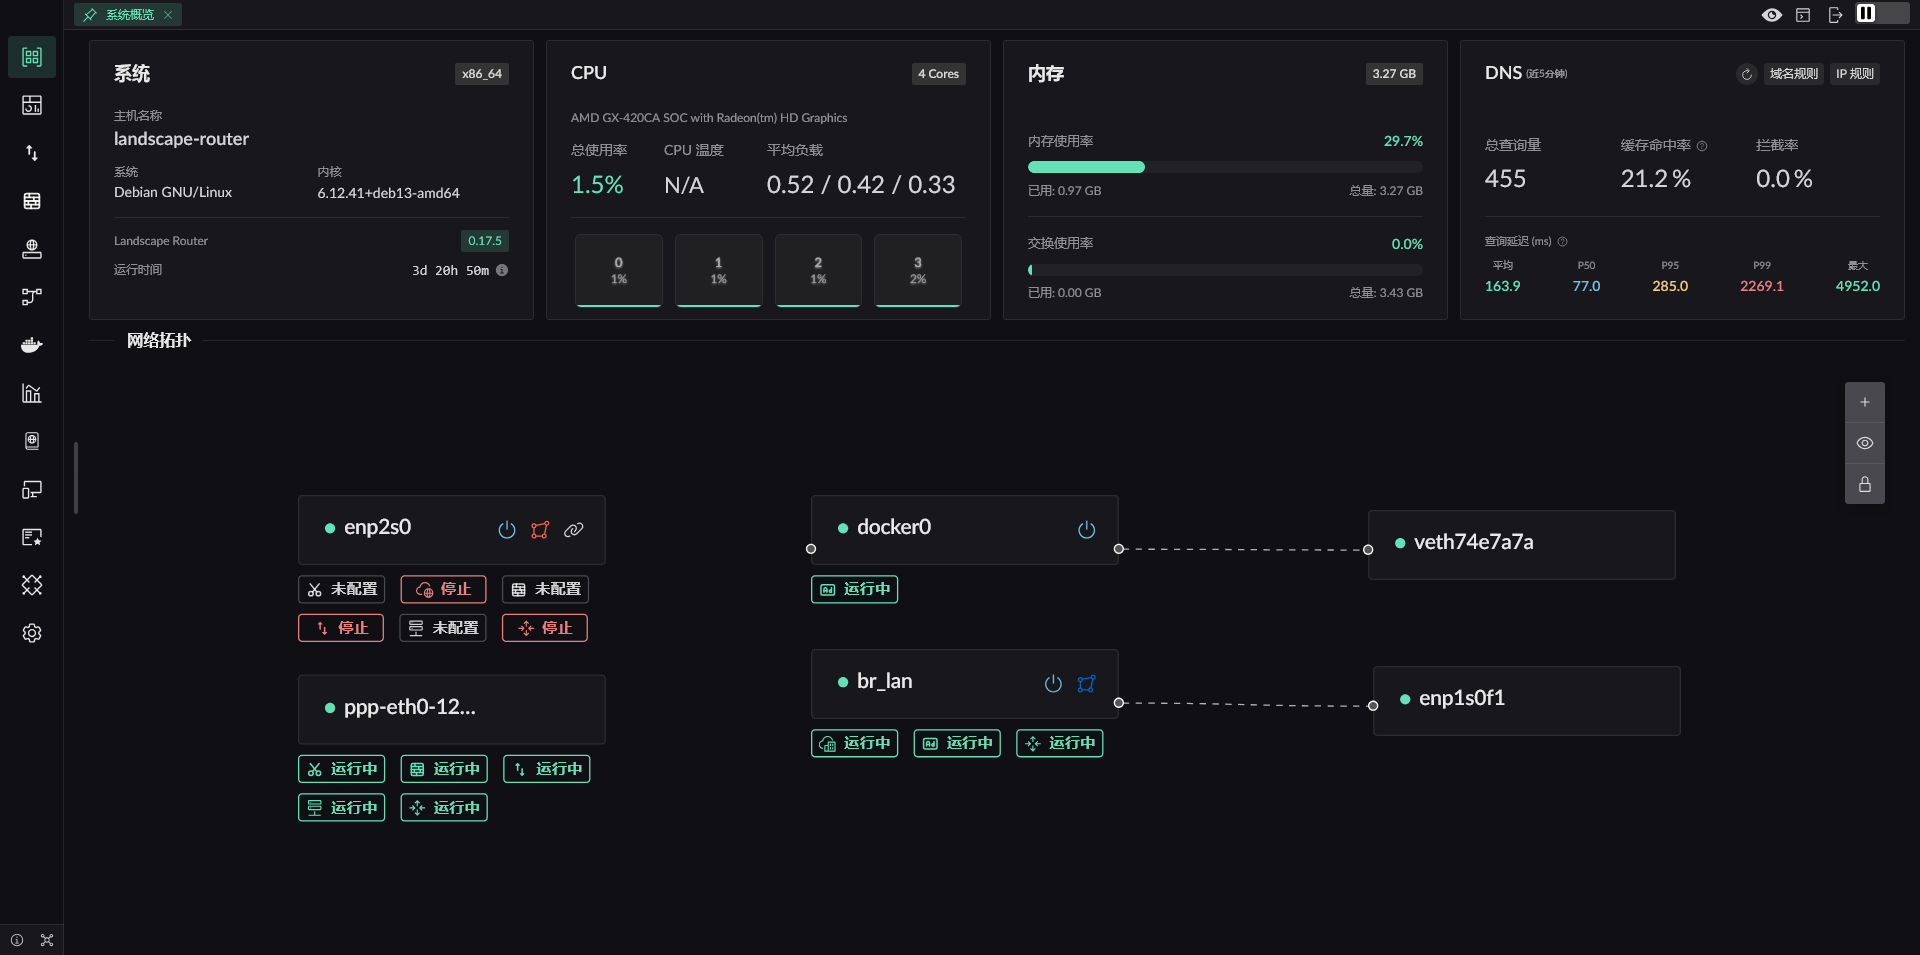The height and width of the screenshot is (955, 1920).
Task: Close the 系统概览 tab
Action: (x=168, y=15)
